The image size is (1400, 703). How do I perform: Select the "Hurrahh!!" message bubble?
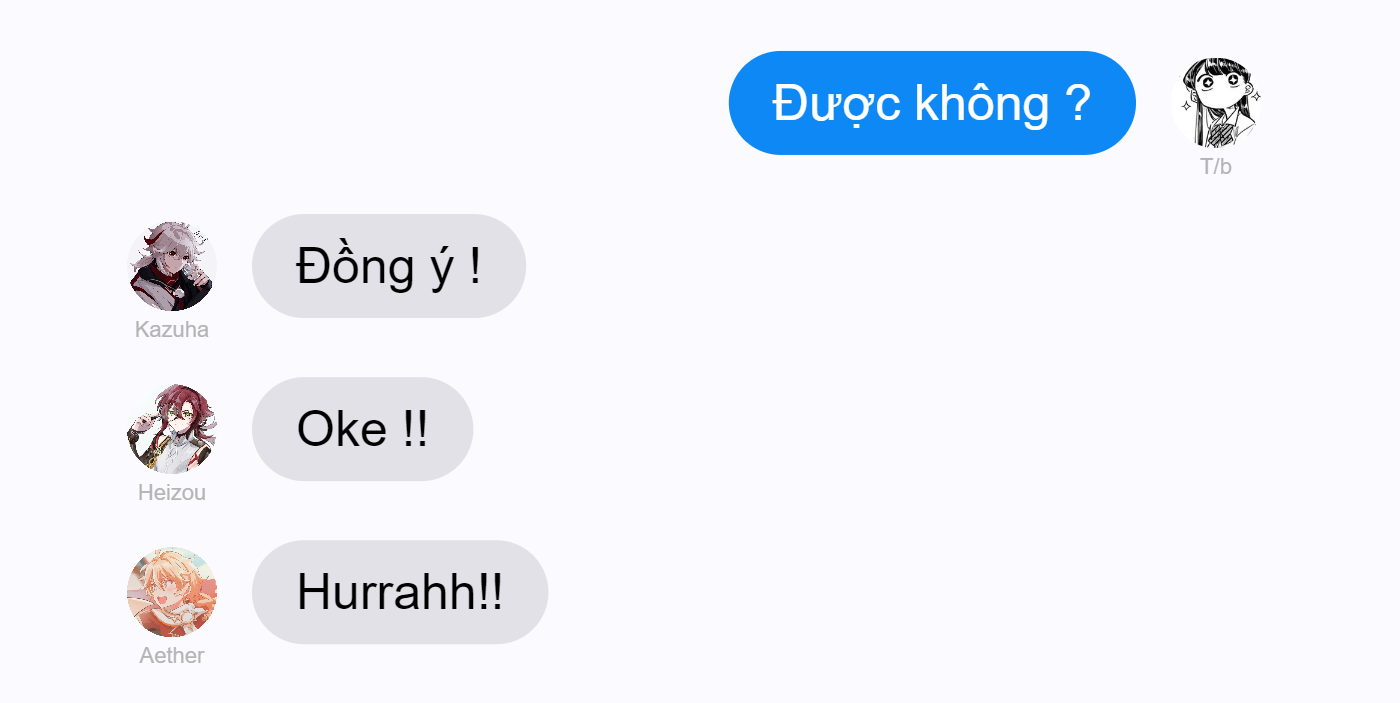click(400, 592)
